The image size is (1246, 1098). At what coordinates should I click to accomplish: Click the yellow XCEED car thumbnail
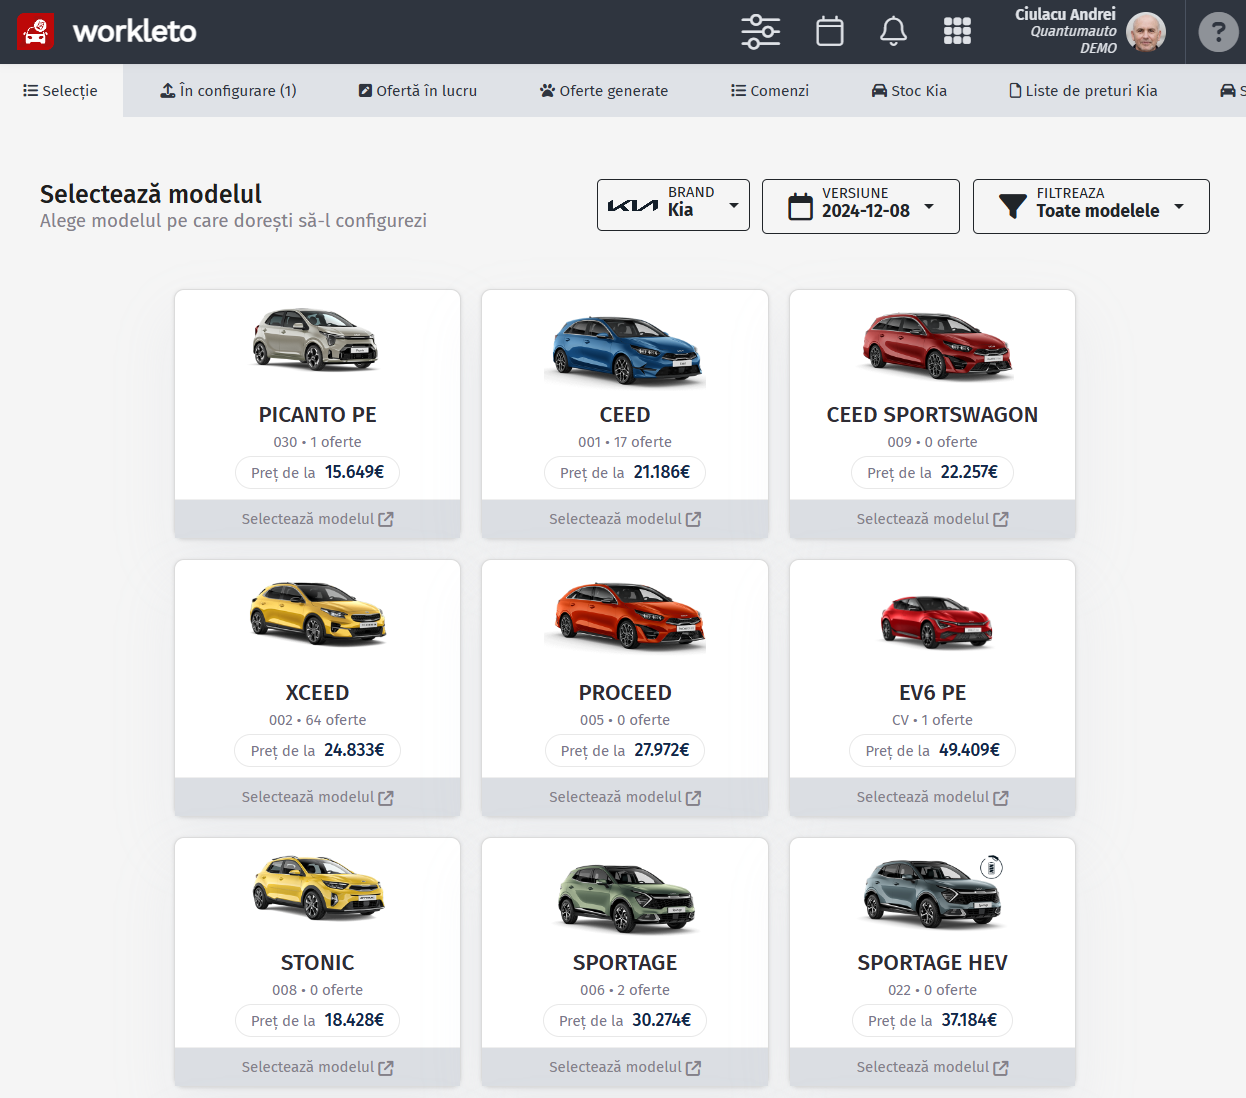pos(317,613)
